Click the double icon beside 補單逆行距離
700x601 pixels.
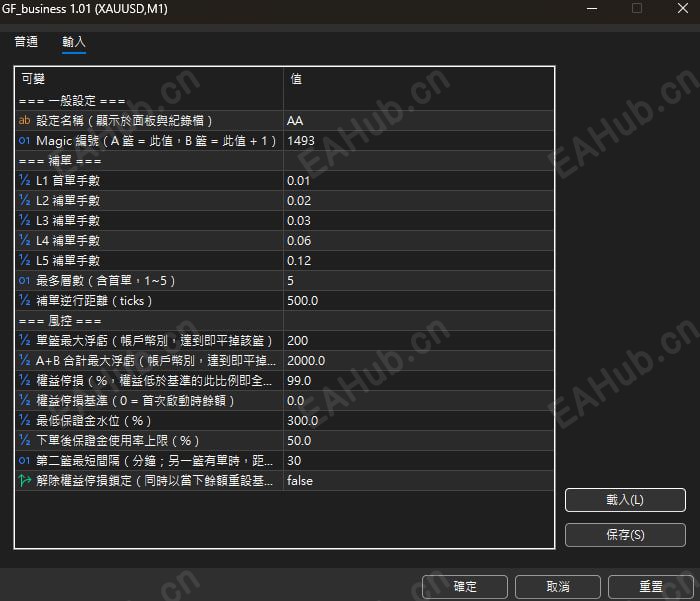[x=25, y=300]
